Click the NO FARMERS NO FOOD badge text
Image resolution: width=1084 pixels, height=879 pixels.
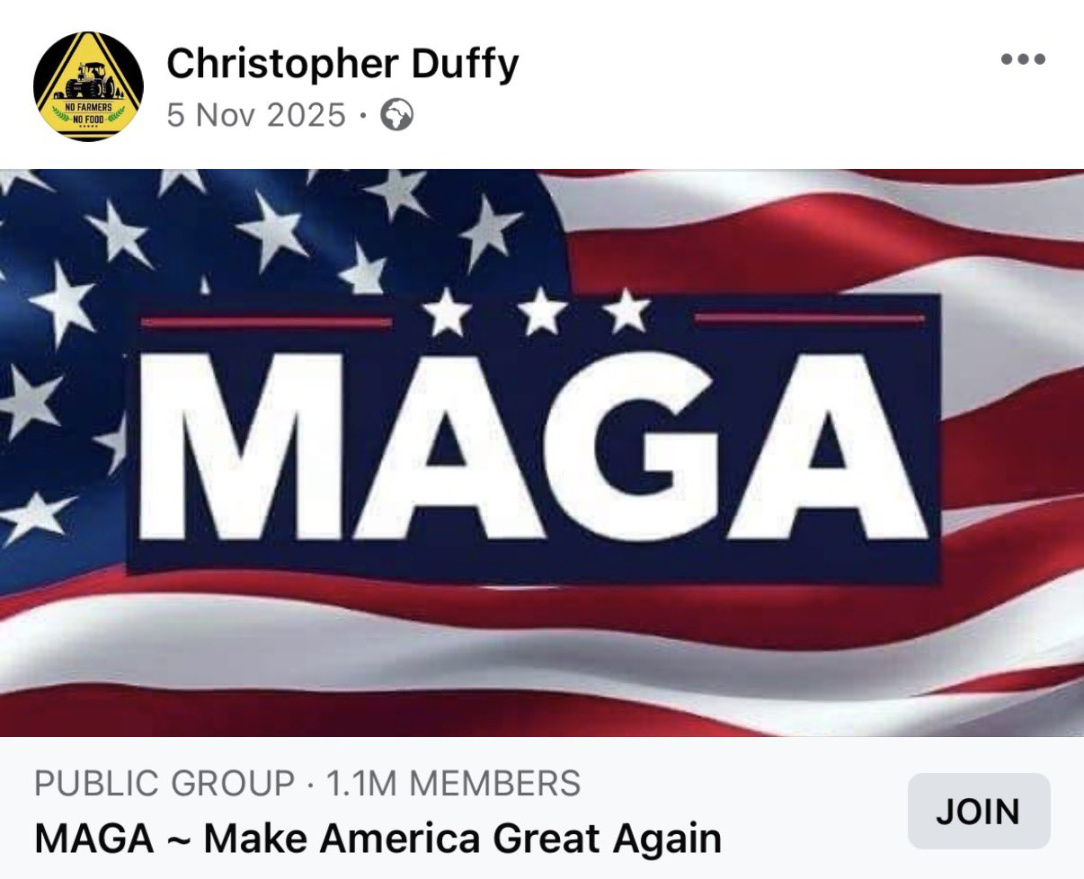point(88,113)
